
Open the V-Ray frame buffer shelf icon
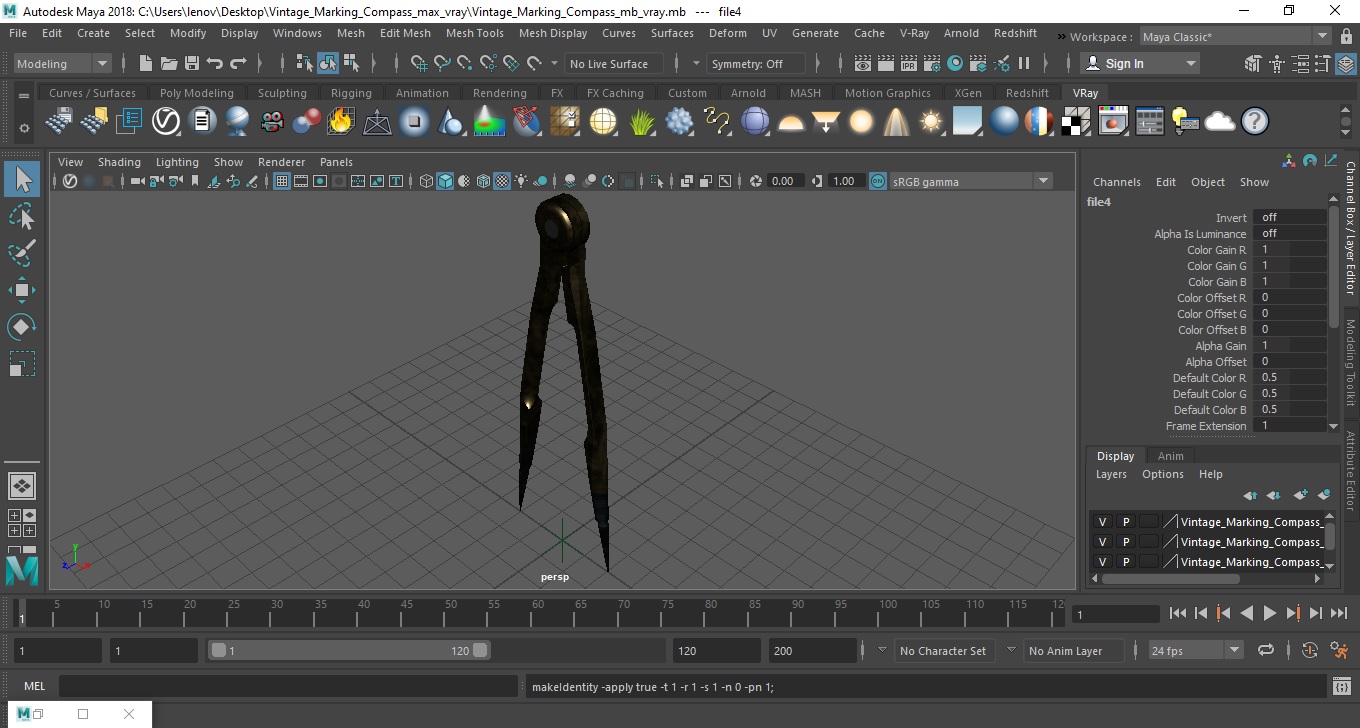pyautogui.click(x=1113, y=122)
